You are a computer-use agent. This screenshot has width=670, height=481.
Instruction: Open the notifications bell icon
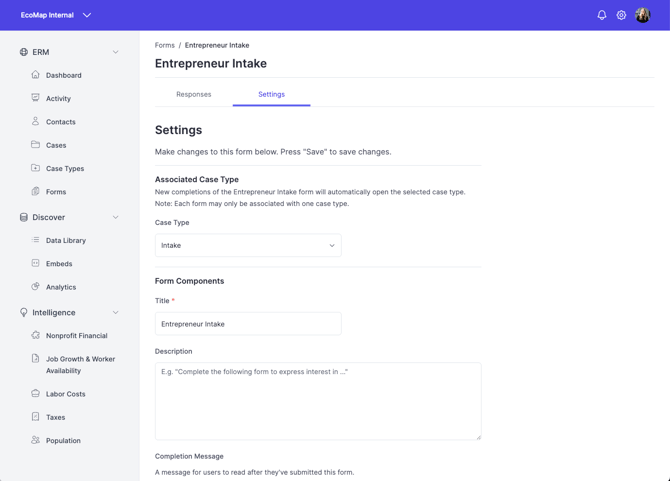click(602, 15)
